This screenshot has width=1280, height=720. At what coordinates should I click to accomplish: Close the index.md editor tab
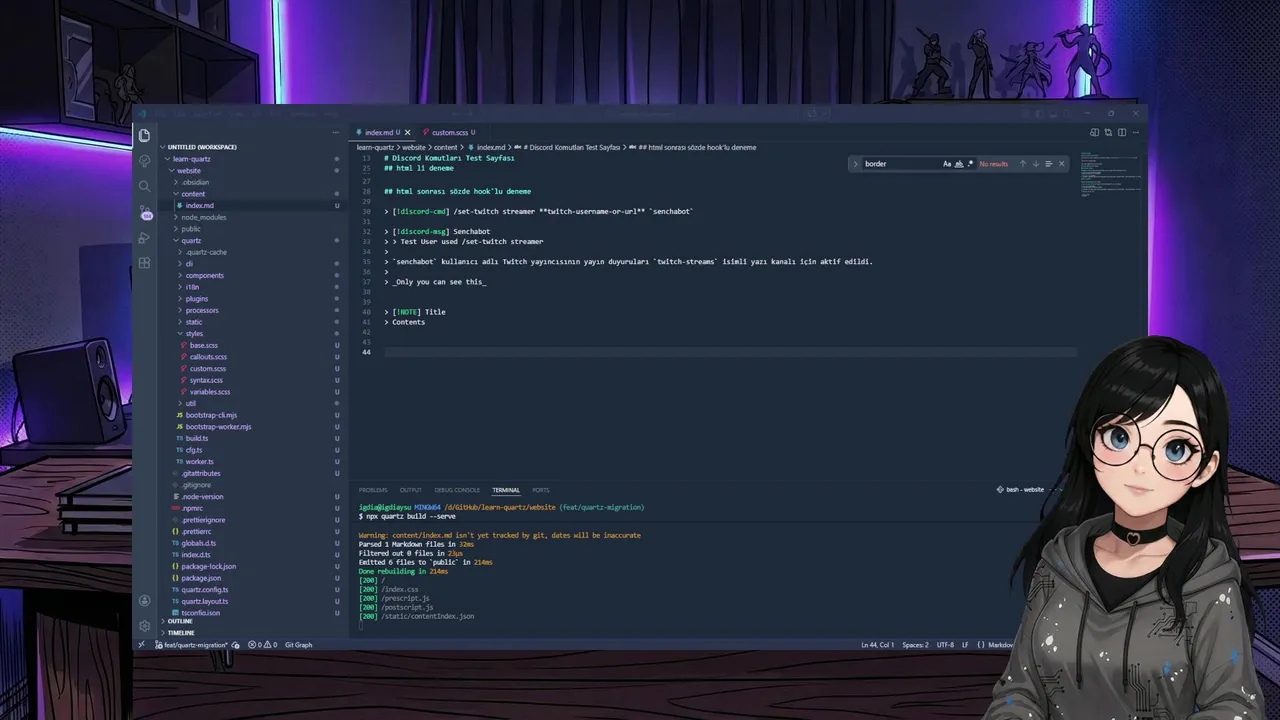point(408,132)
